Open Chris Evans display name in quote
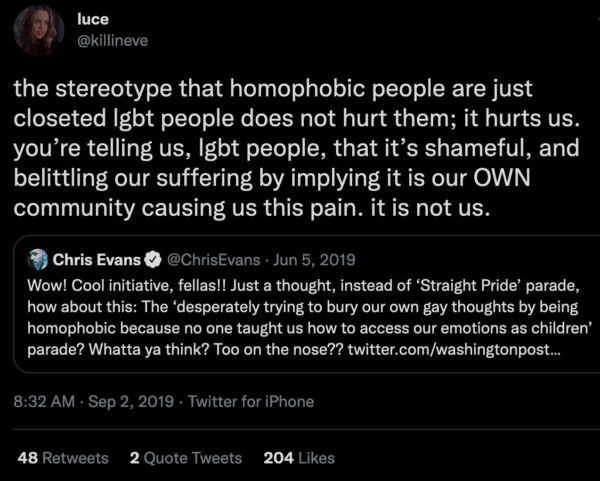 [x=98, y=260]
